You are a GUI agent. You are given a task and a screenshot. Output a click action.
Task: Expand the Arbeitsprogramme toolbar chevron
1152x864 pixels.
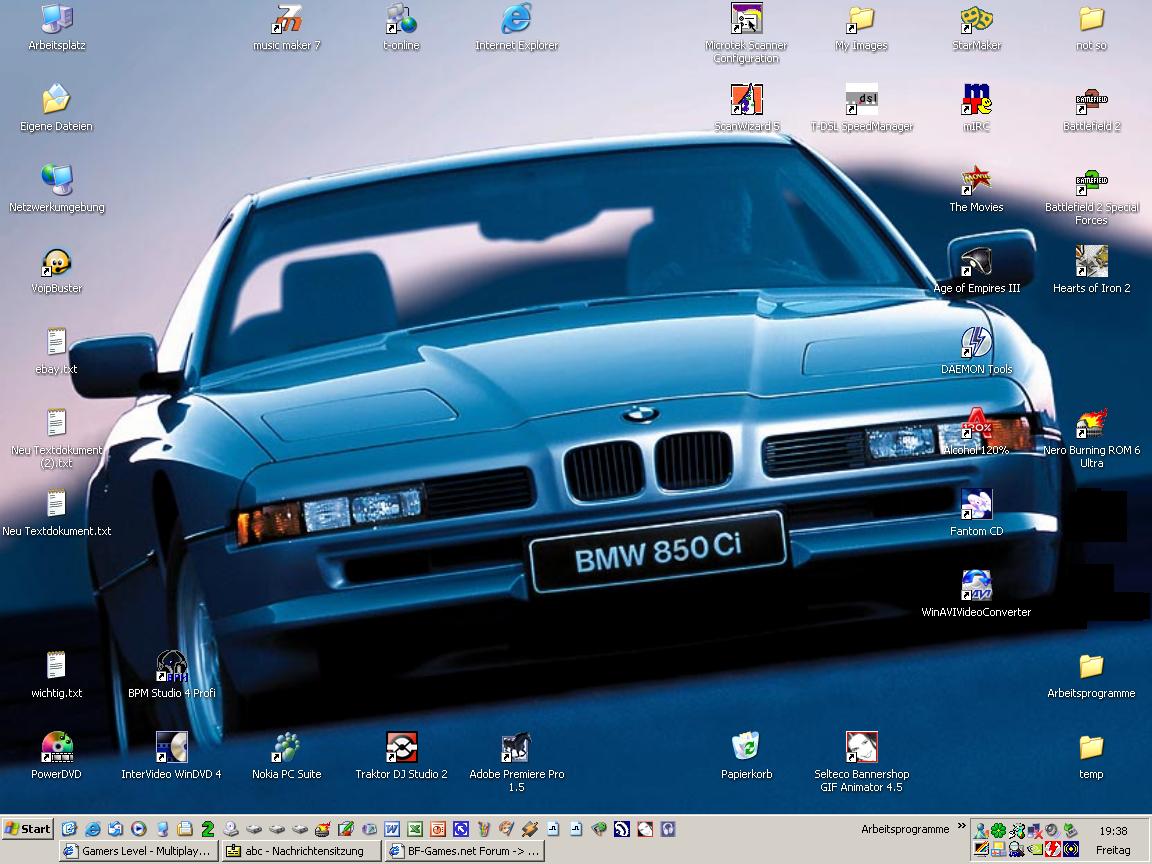[962, 827]
